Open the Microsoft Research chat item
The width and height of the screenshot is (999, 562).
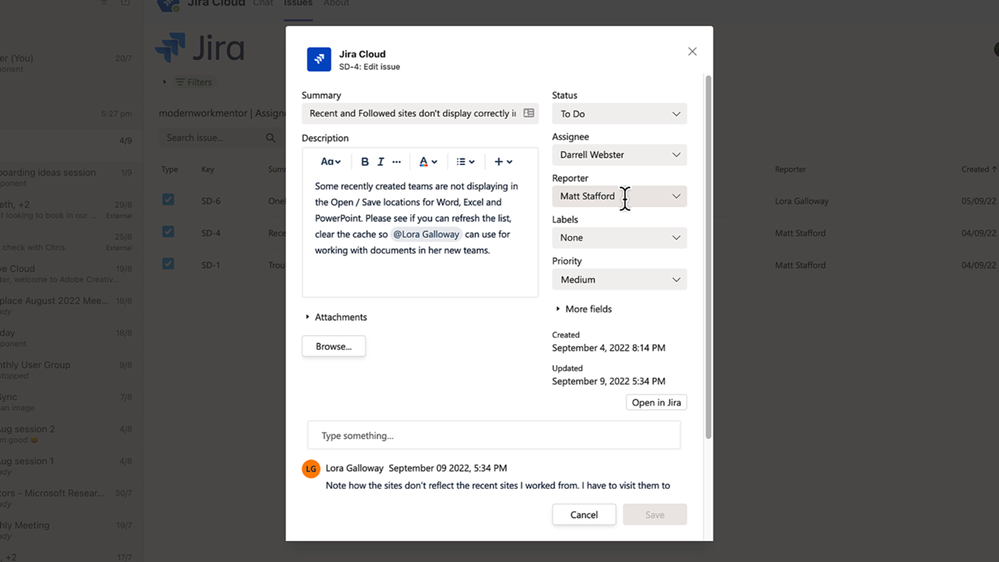click(66, 498)
